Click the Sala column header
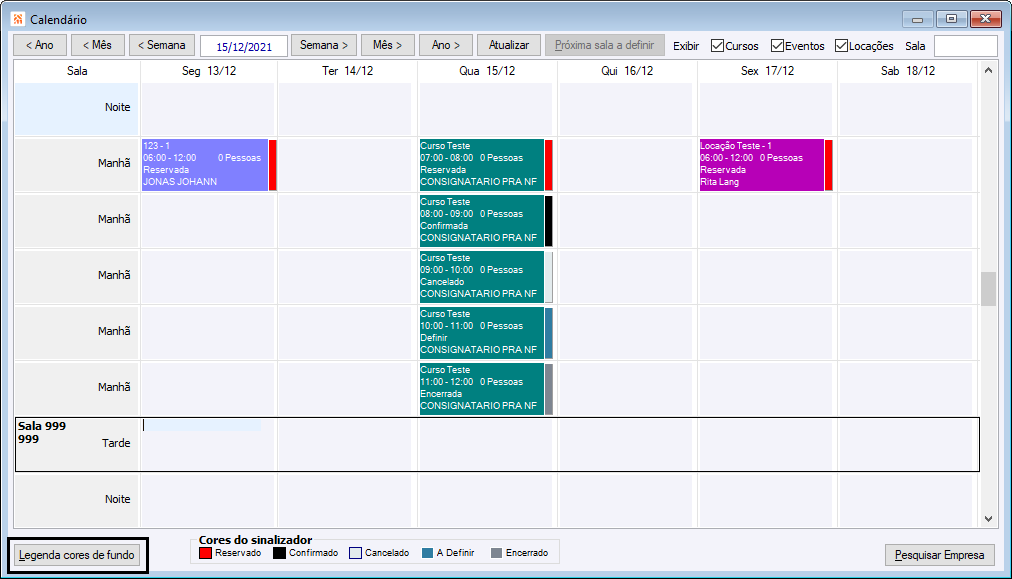 coord(77,71)
